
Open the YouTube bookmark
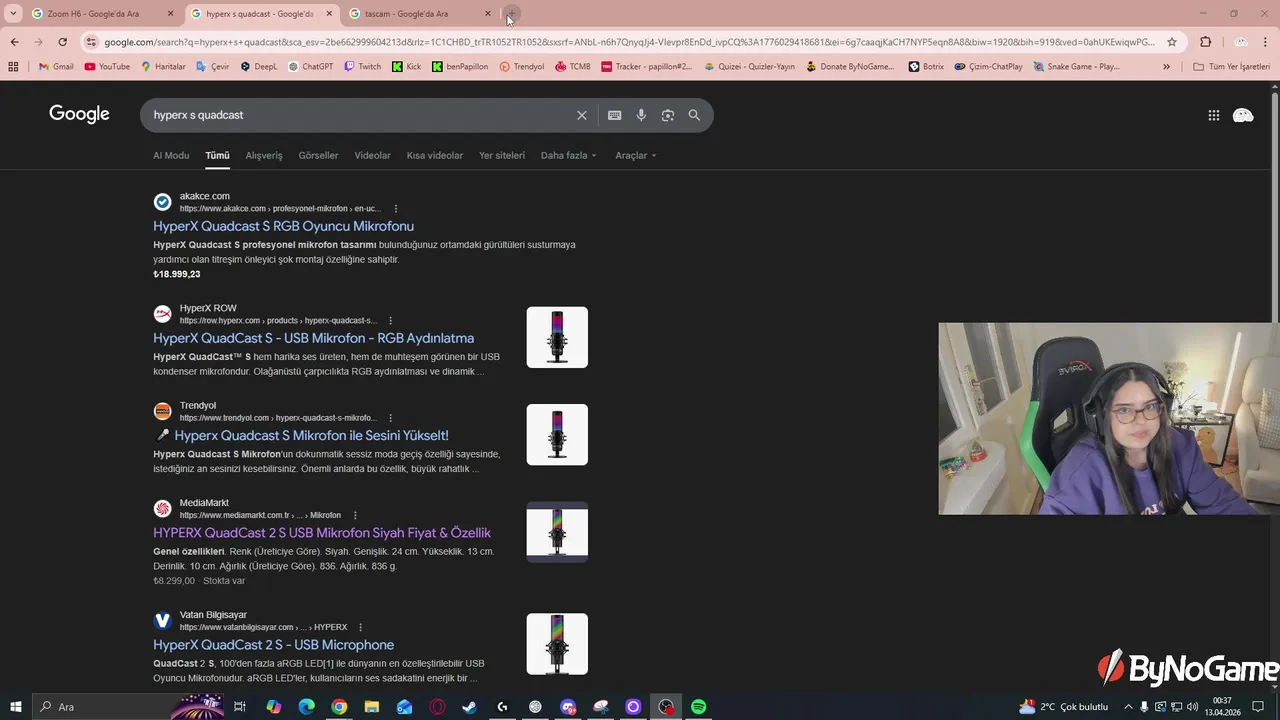point(107,67)
